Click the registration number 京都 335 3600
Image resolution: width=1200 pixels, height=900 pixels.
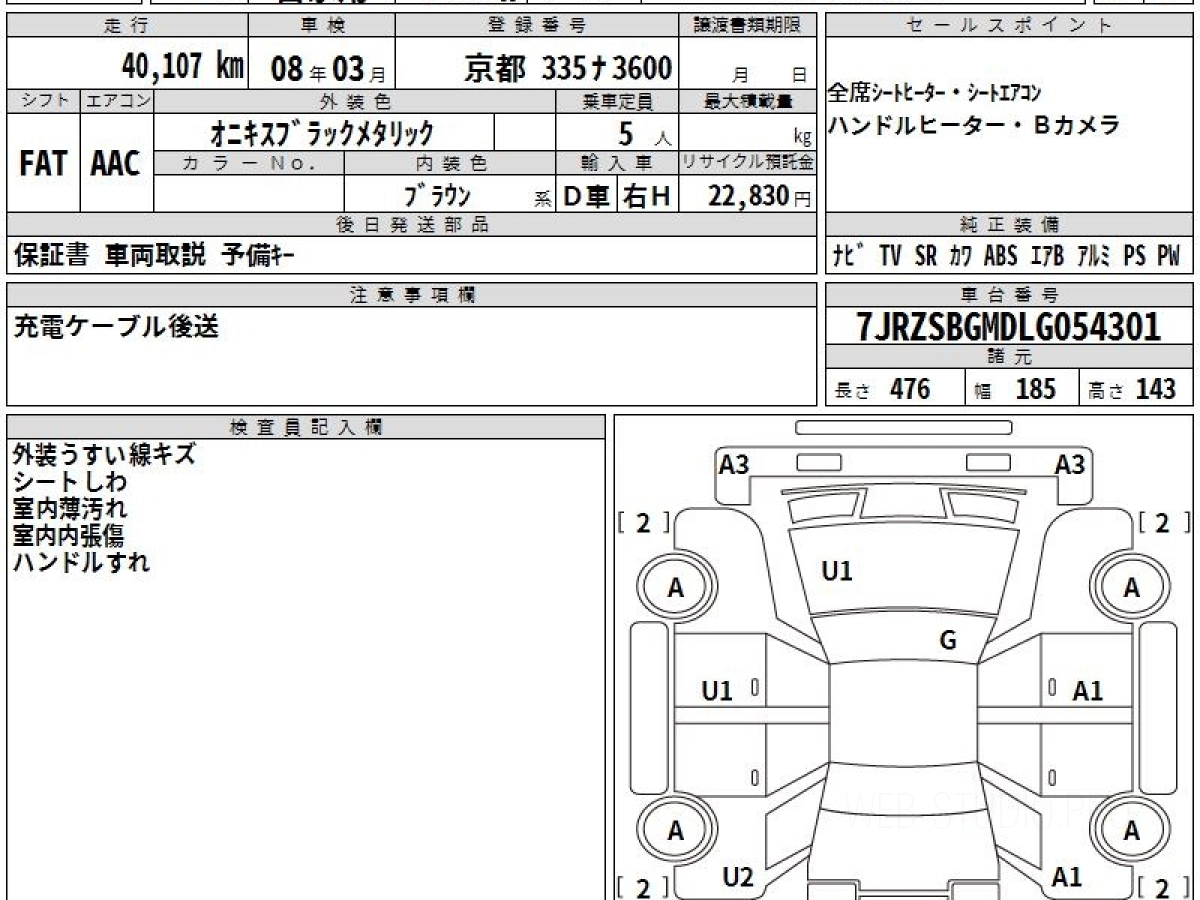click(x=568, y=68)
